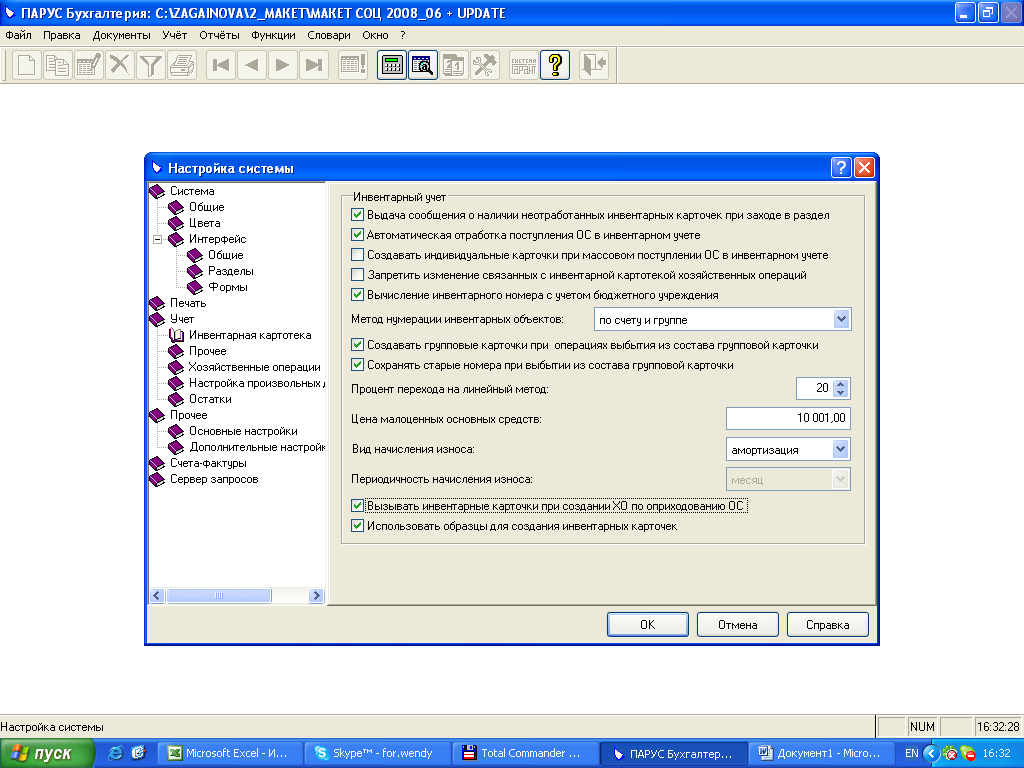Click the EN language indicator in tray
Screen dimensions: 1024x768
[x=911, y=753]
